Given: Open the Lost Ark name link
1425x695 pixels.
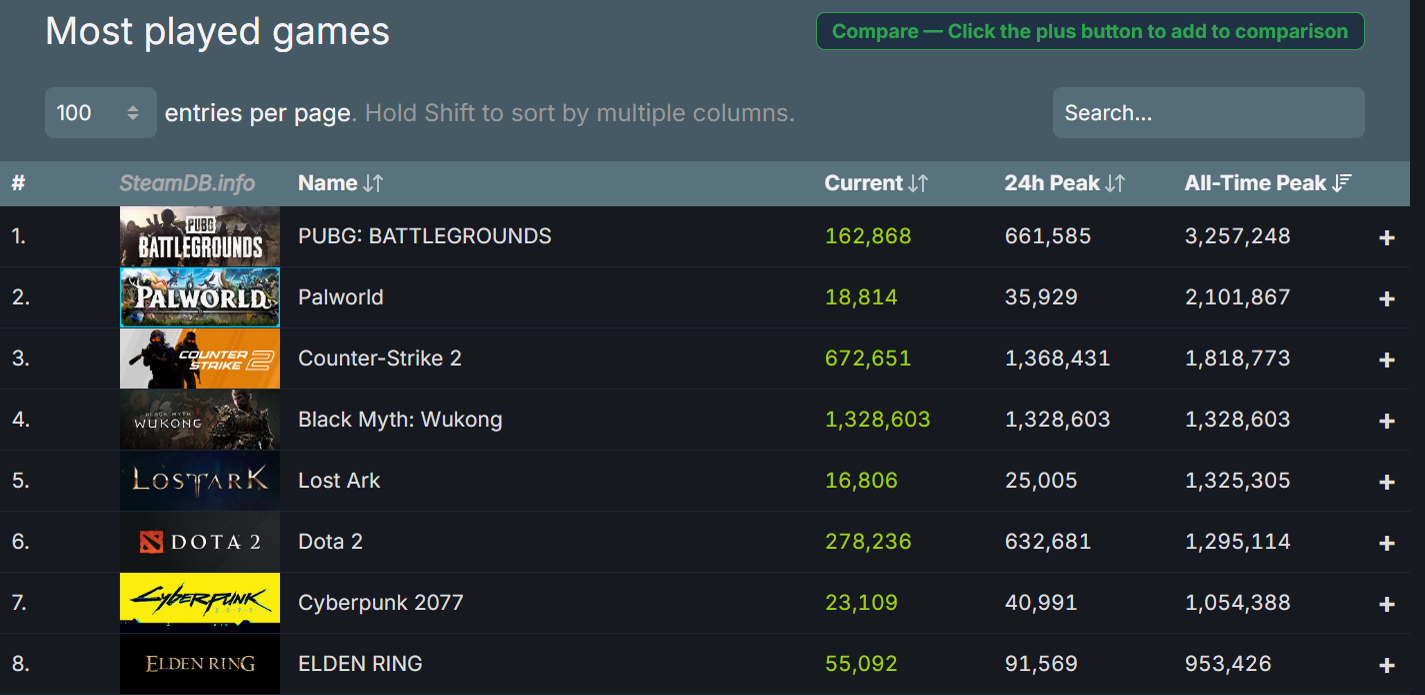Looking at the screenshot, I should (x=339, y=480).
